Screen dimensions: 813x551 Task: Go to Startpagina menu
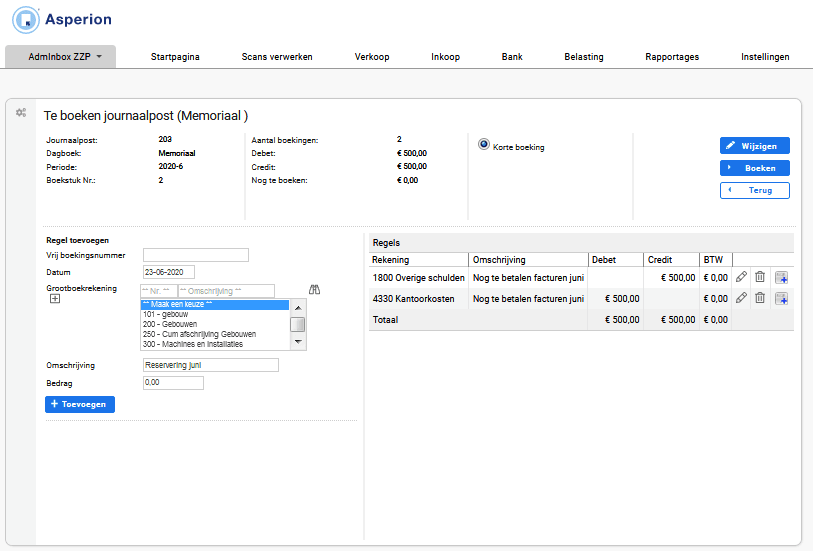pos(175,56)
